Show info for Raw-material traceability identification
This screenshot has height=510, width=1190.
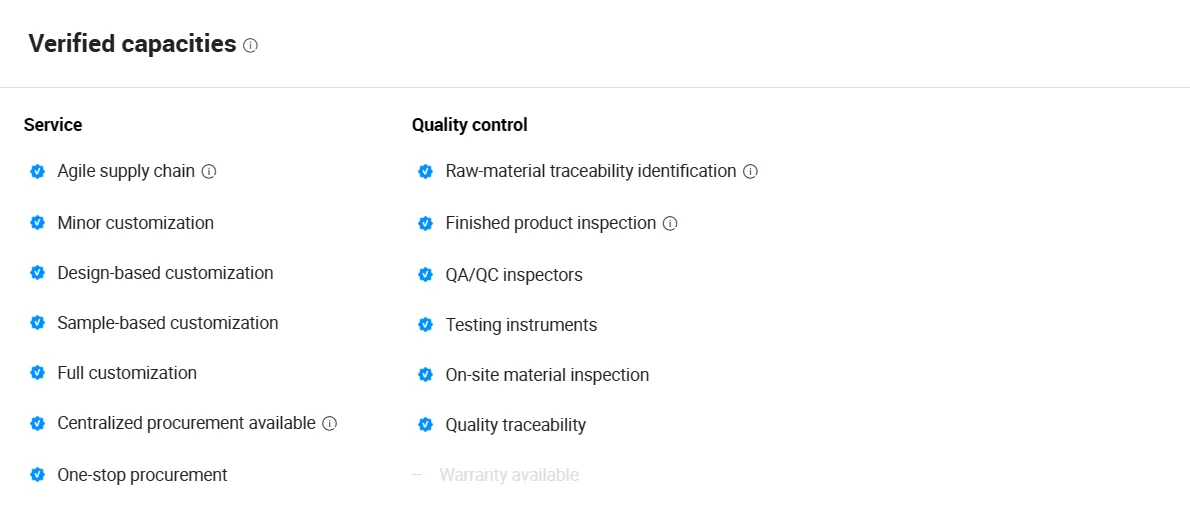751,172
